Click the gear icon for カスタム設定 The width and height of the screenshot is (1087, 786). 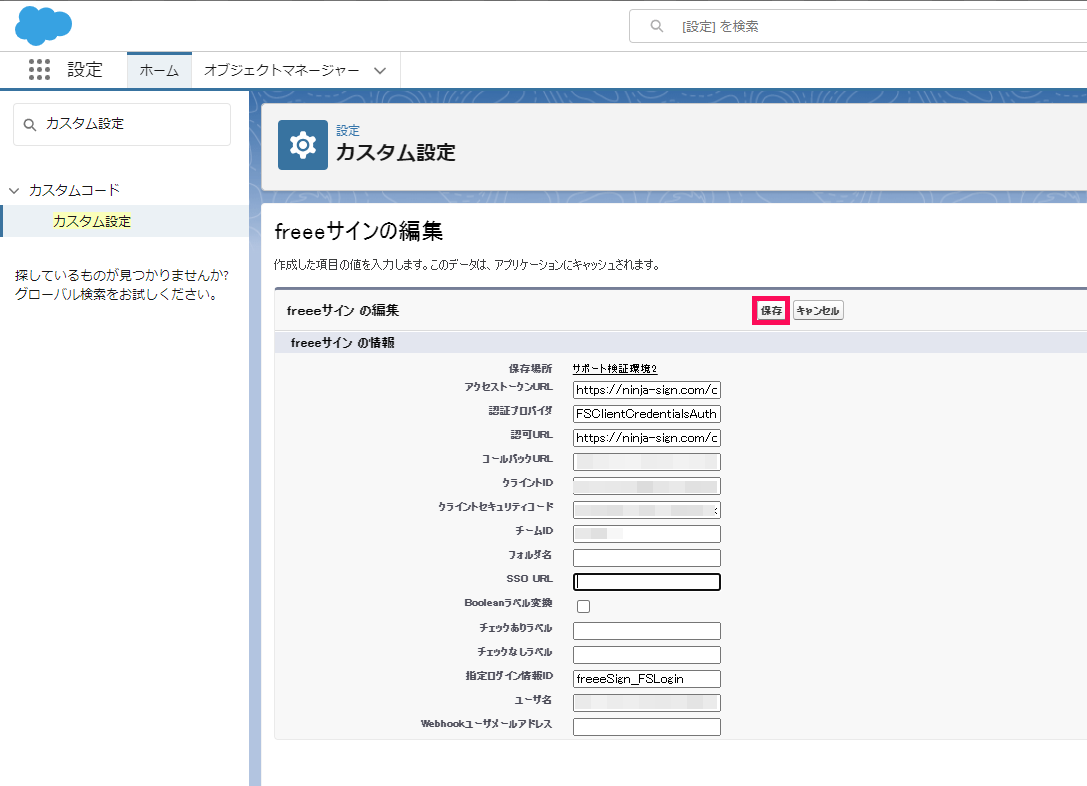[303, 145]
